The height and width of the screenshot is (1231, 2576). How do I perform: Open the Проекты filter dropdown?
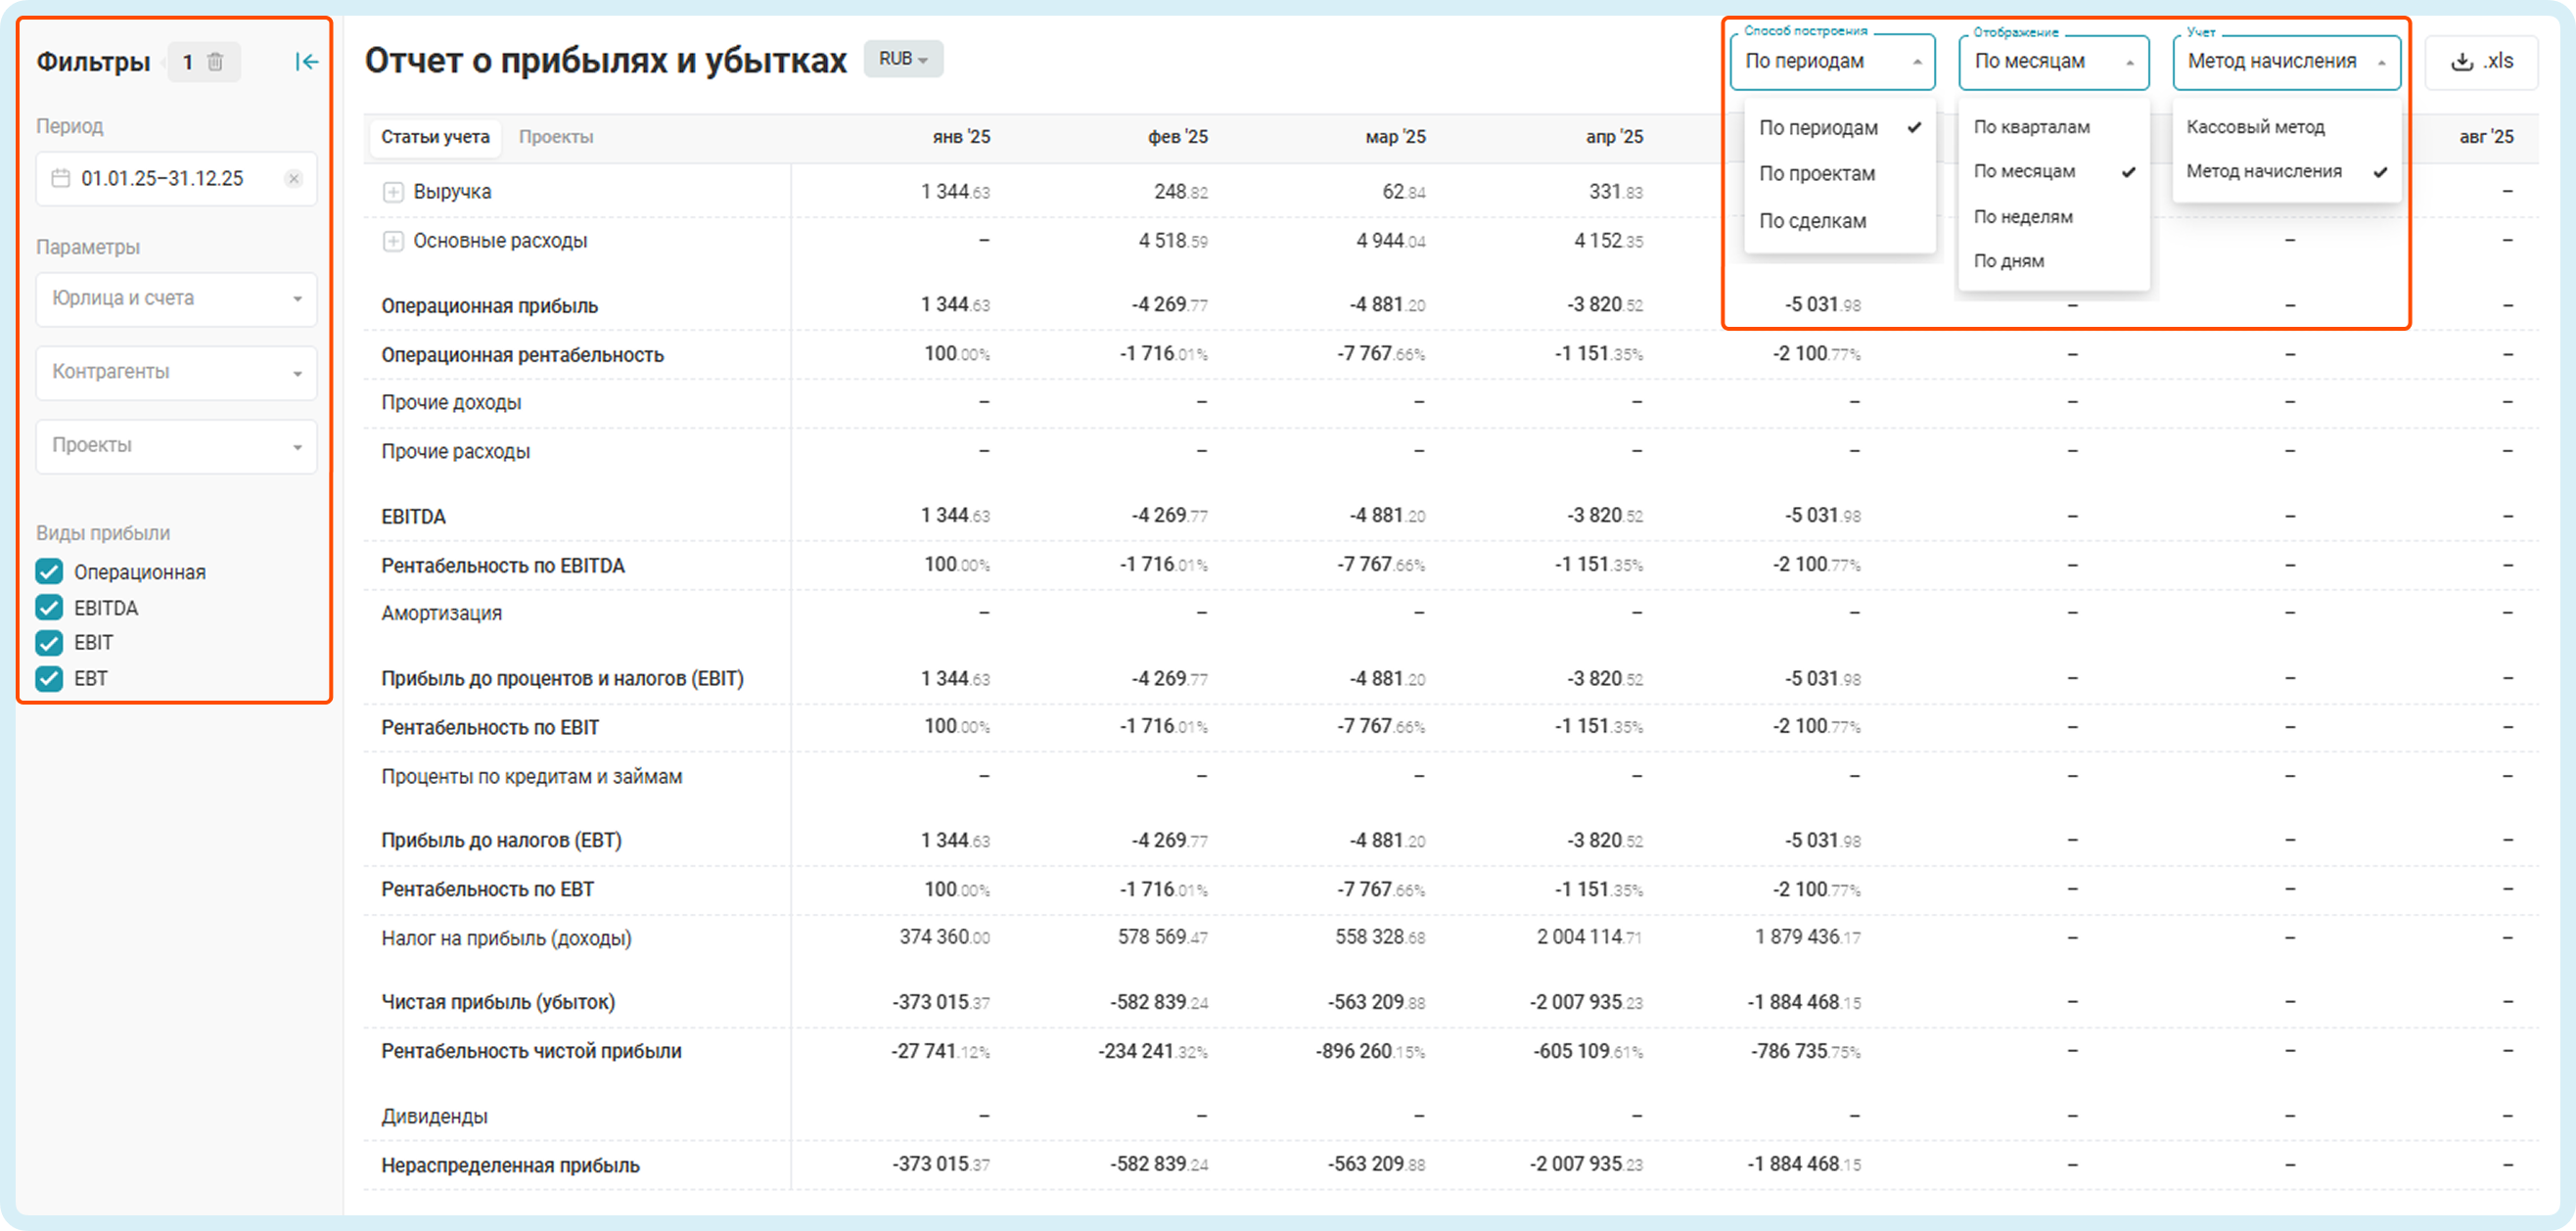click(x=176, y=446)
